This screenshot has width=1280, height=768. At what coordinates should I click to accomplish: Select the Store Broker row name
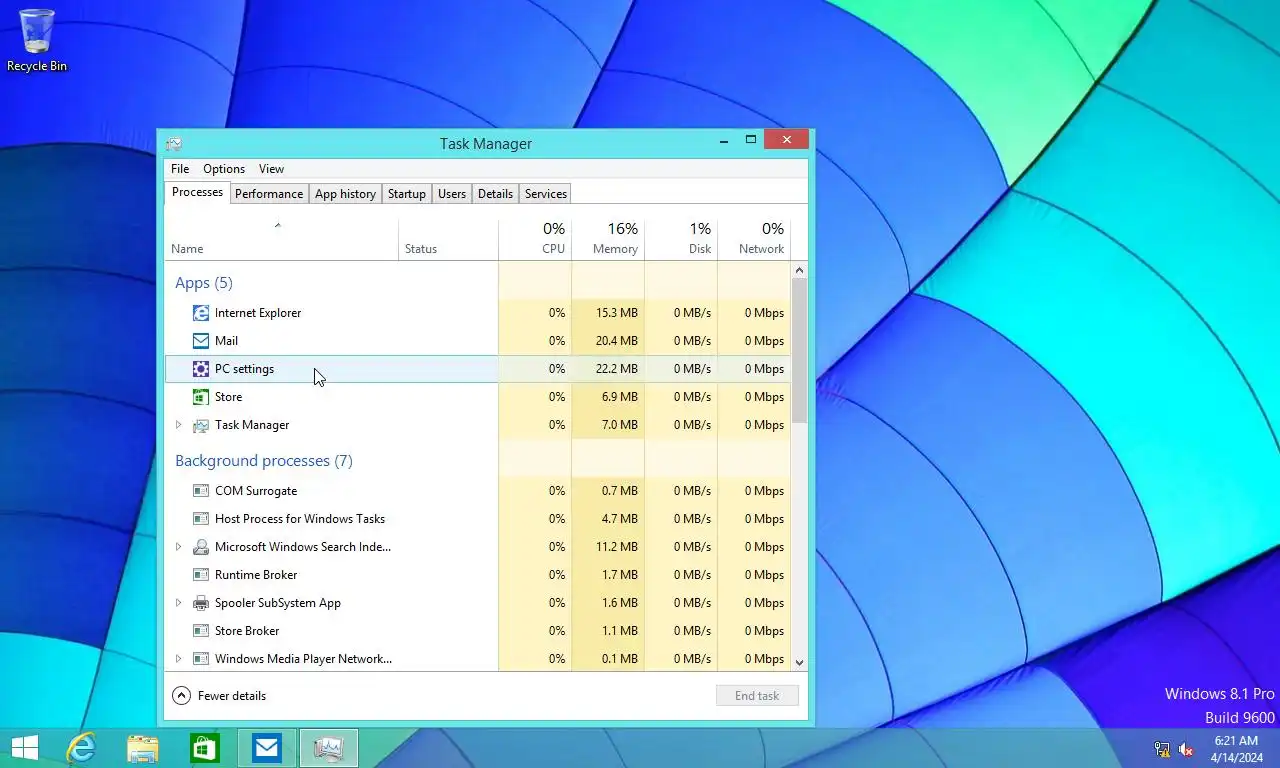[247, 631]
